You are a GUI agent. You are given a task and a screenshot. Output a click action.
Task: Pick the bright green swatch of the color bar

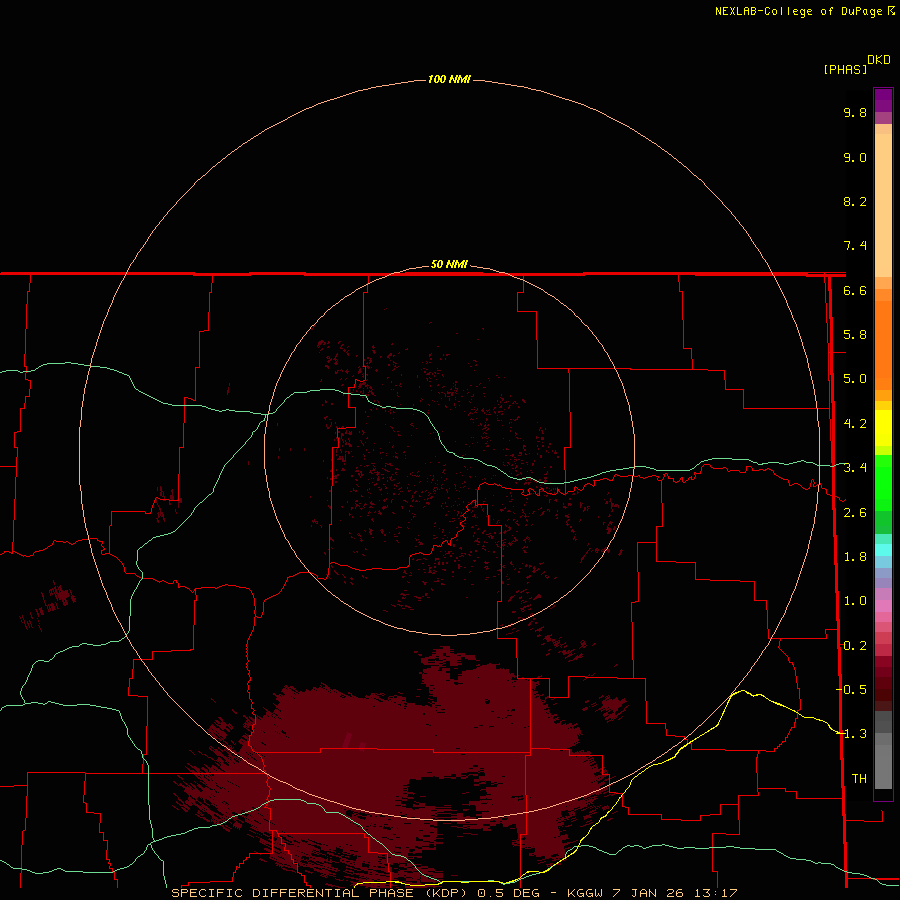tap(883, 483)
